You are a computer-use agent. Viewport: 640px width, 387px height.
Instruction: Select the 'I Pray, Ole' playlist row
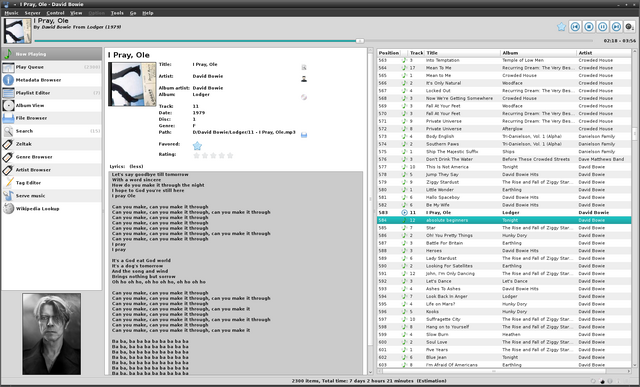point(504,213)
